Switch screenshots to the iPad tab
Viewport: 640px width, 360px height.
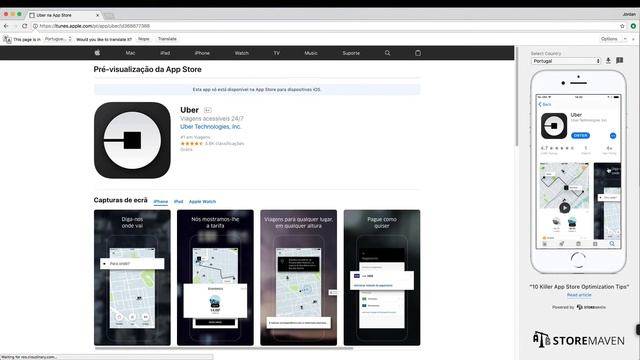[178, 202]
